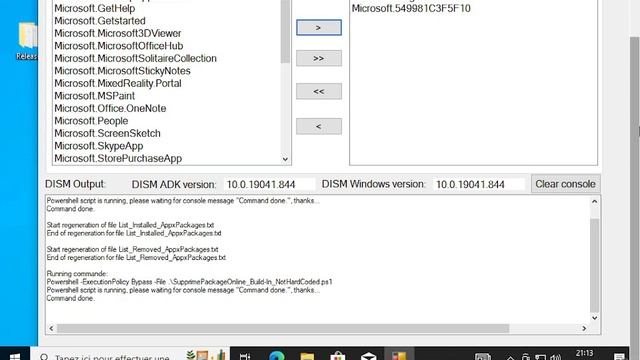Screen dimensions: 640x360
Task: Select Microsoft.StorePurchaseApp in the list
Action: [118, 158]
